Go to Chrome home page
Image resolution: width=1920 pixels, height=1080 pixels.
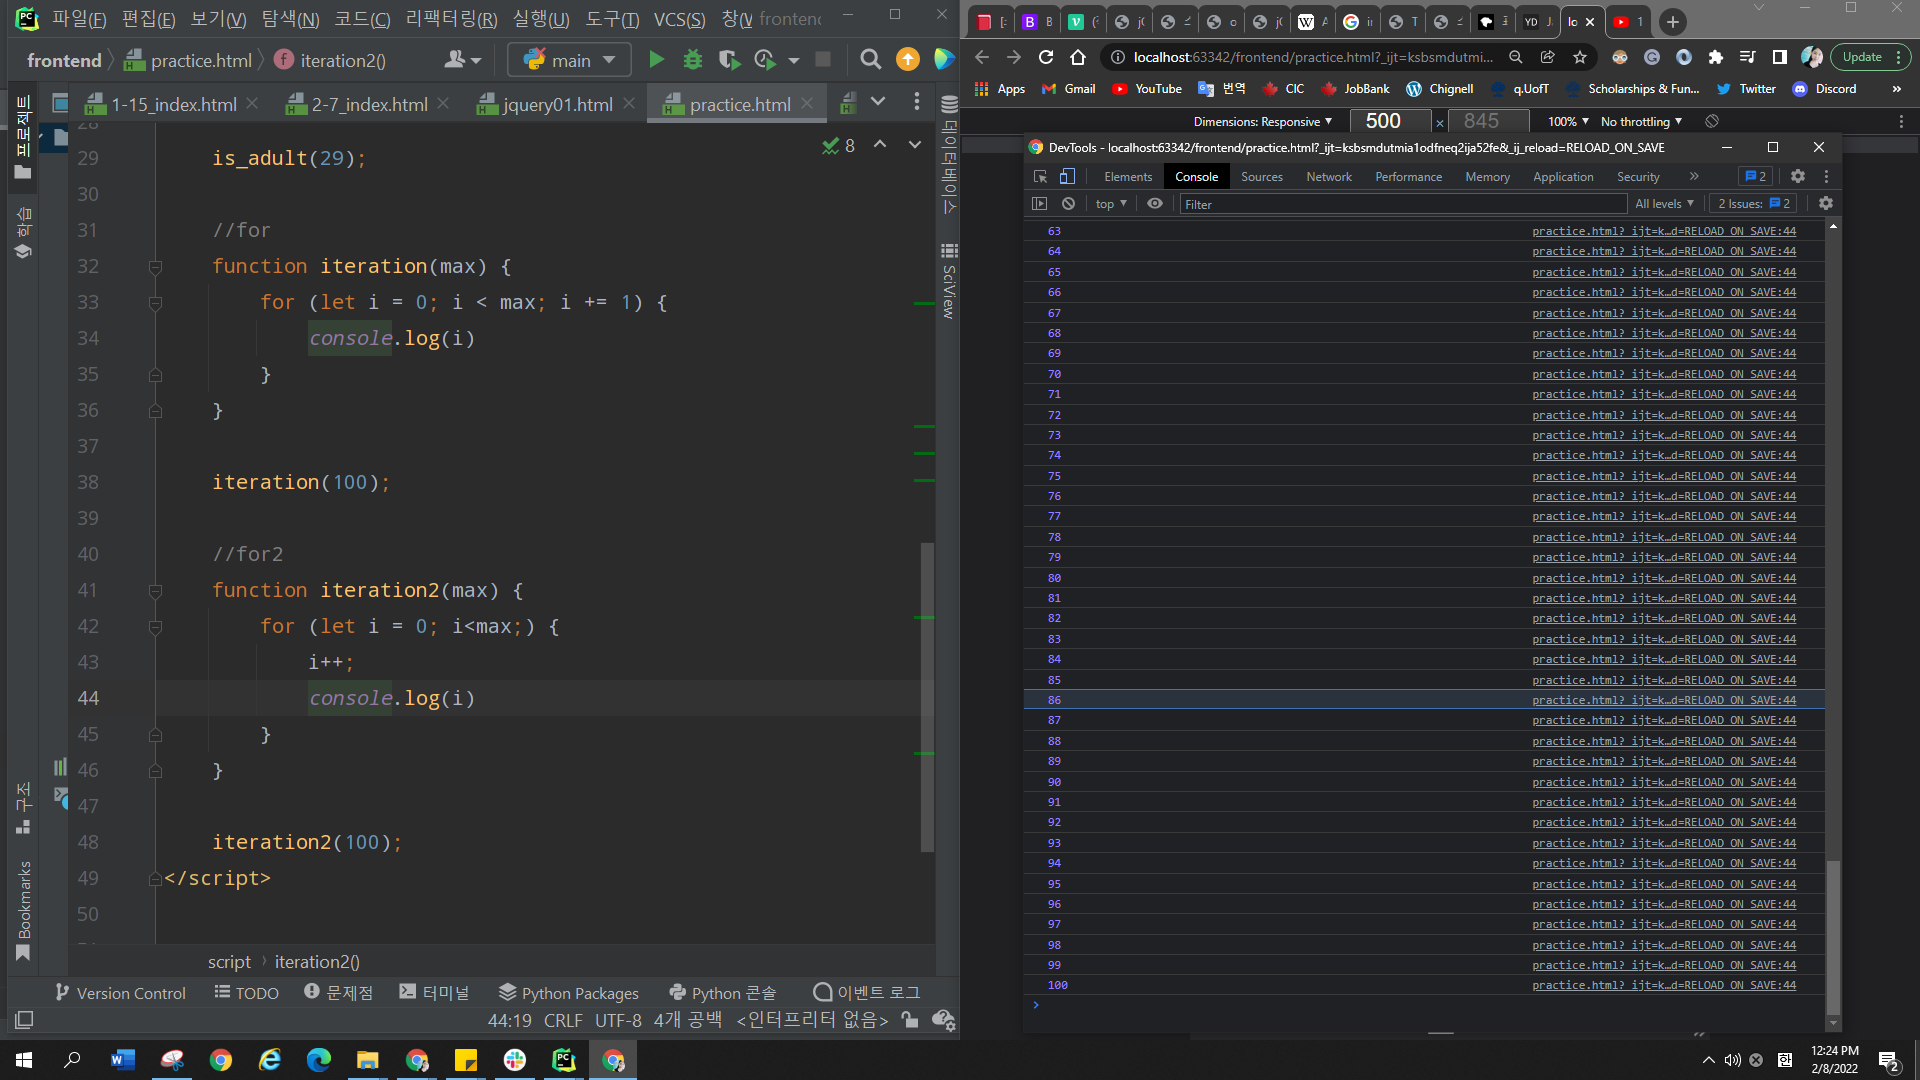click(1077, 57)
